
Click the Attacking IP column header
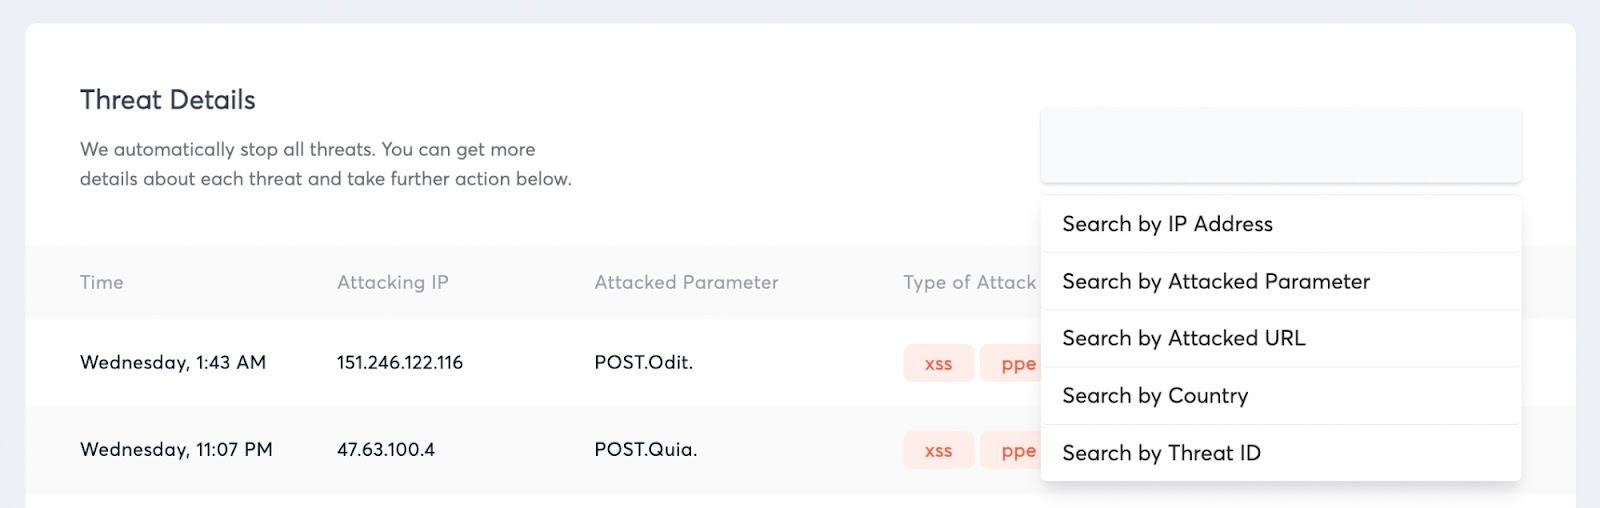tap(392, 283)
